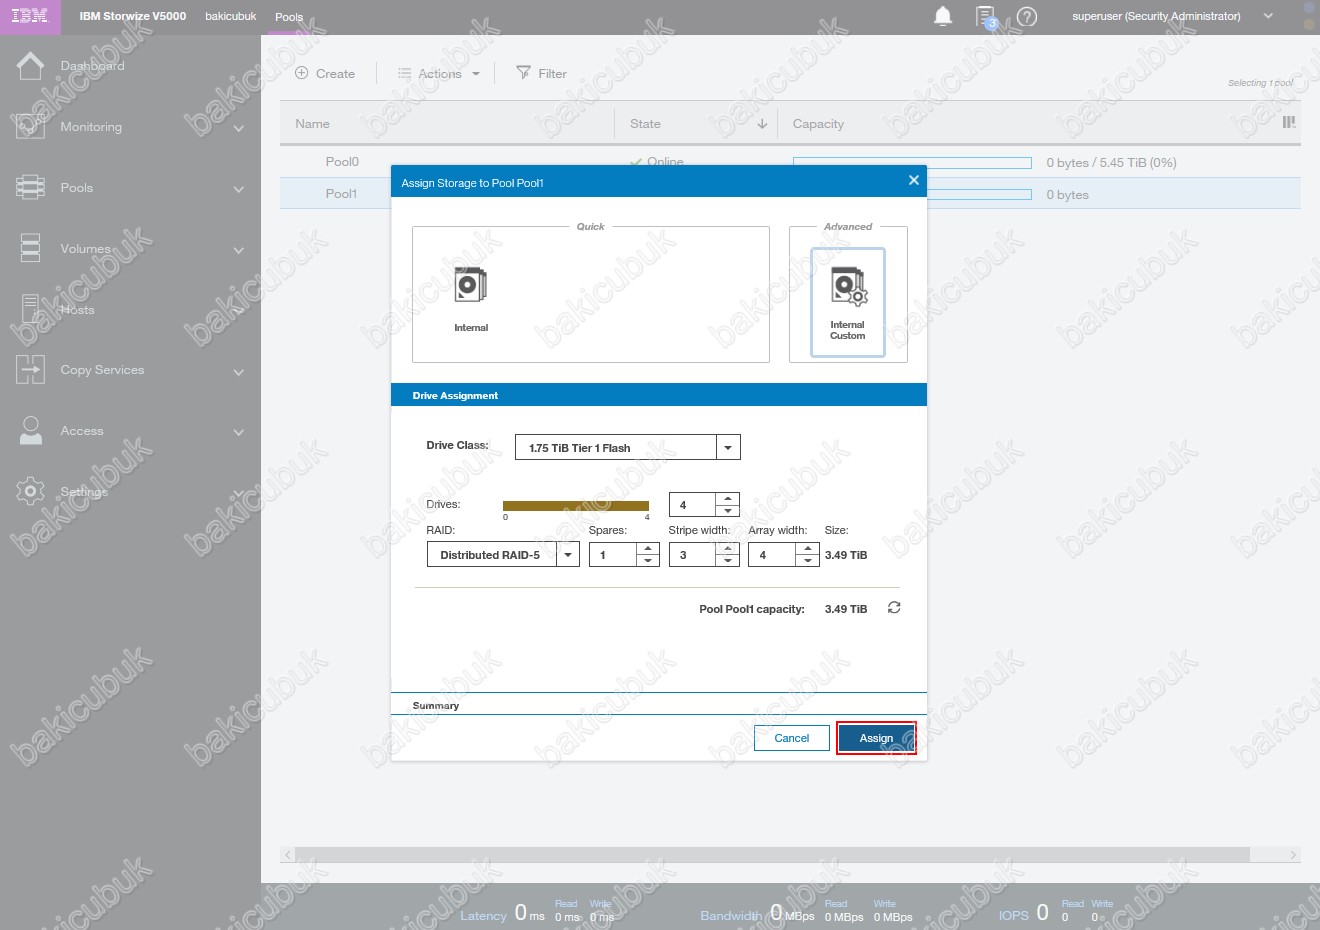Screen dimensions: 1320x930
Task: Click the Drives count slider bar
Action: (x=576, y=506)
